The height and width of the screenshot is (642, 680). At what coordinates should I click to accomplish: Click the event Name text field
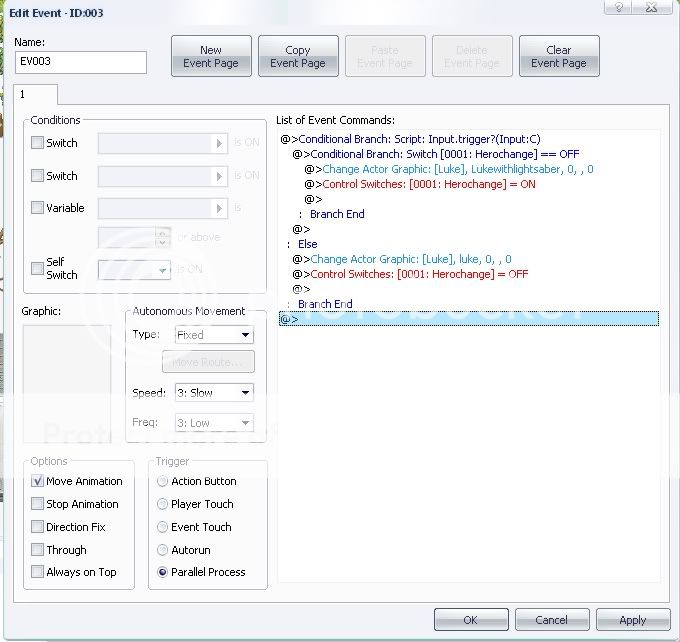pos(81,62)
